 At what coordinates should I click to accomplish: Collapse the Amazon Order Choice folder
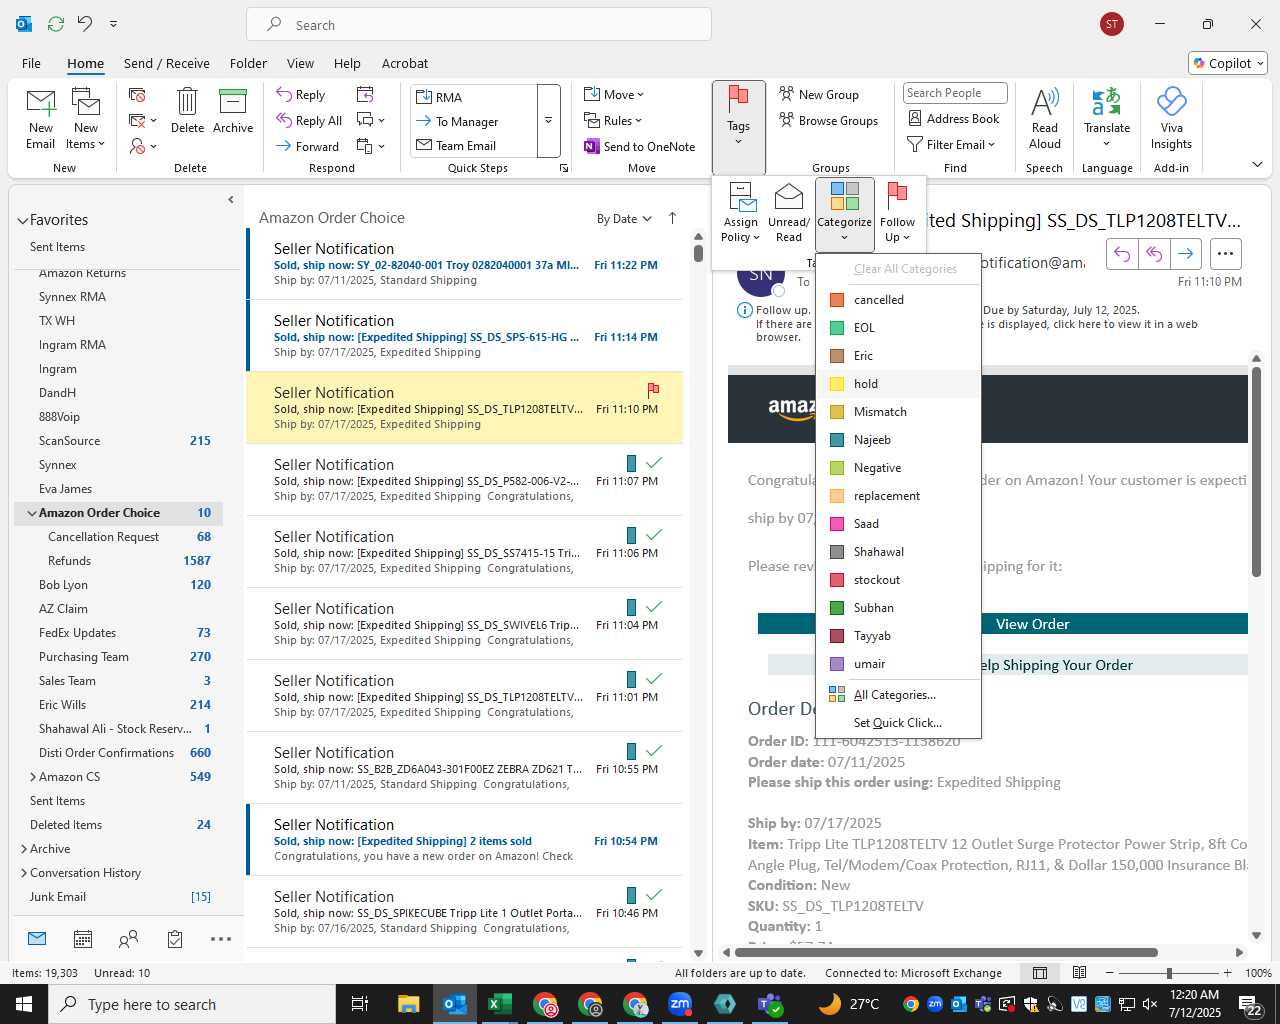pyautogui.click(x=32, y=513)
